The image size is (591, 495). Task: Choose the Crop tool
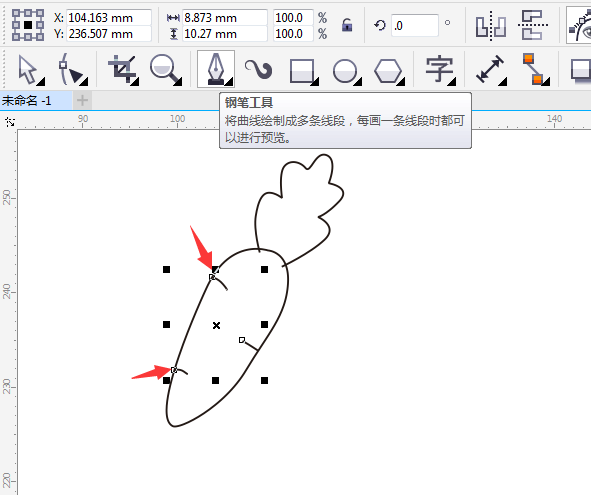click(x=123, y=70)
